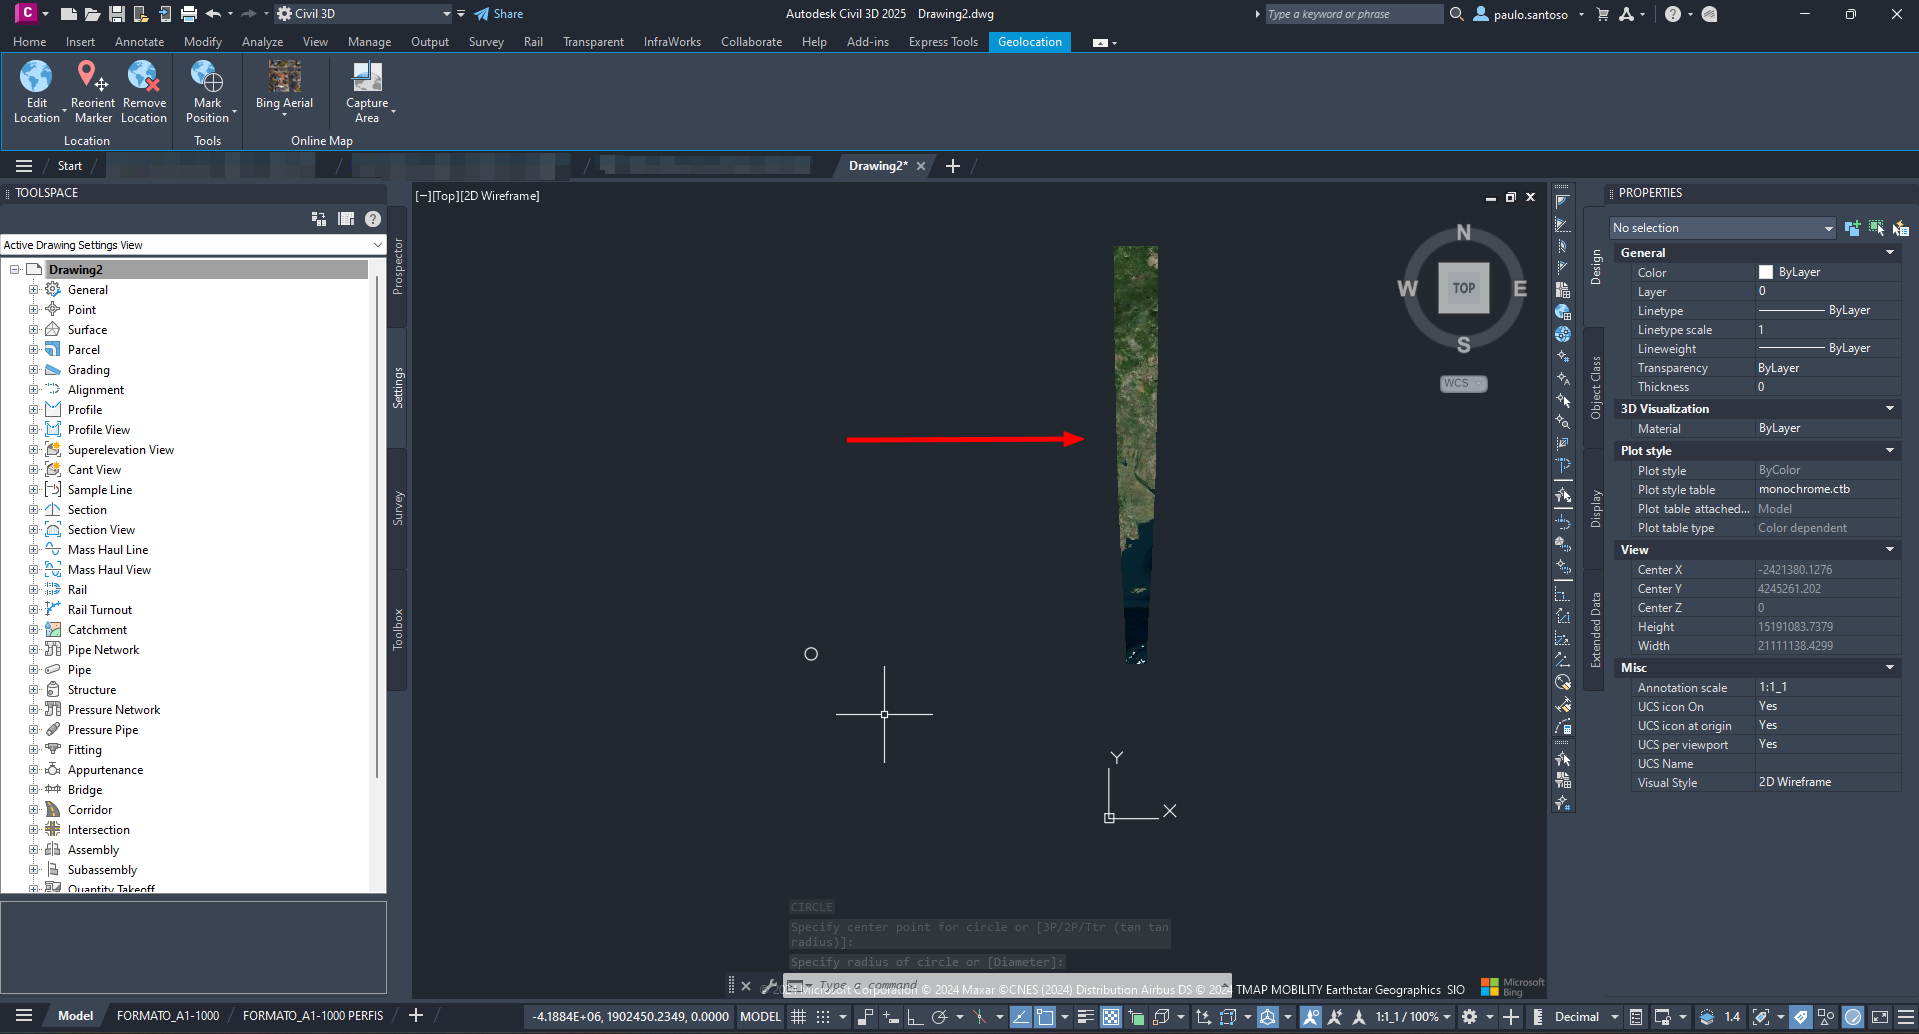Open the Annotate ribbon tab
Image resolution: width=1919 pixels, height=1034 pixels.
click(139, 42)
